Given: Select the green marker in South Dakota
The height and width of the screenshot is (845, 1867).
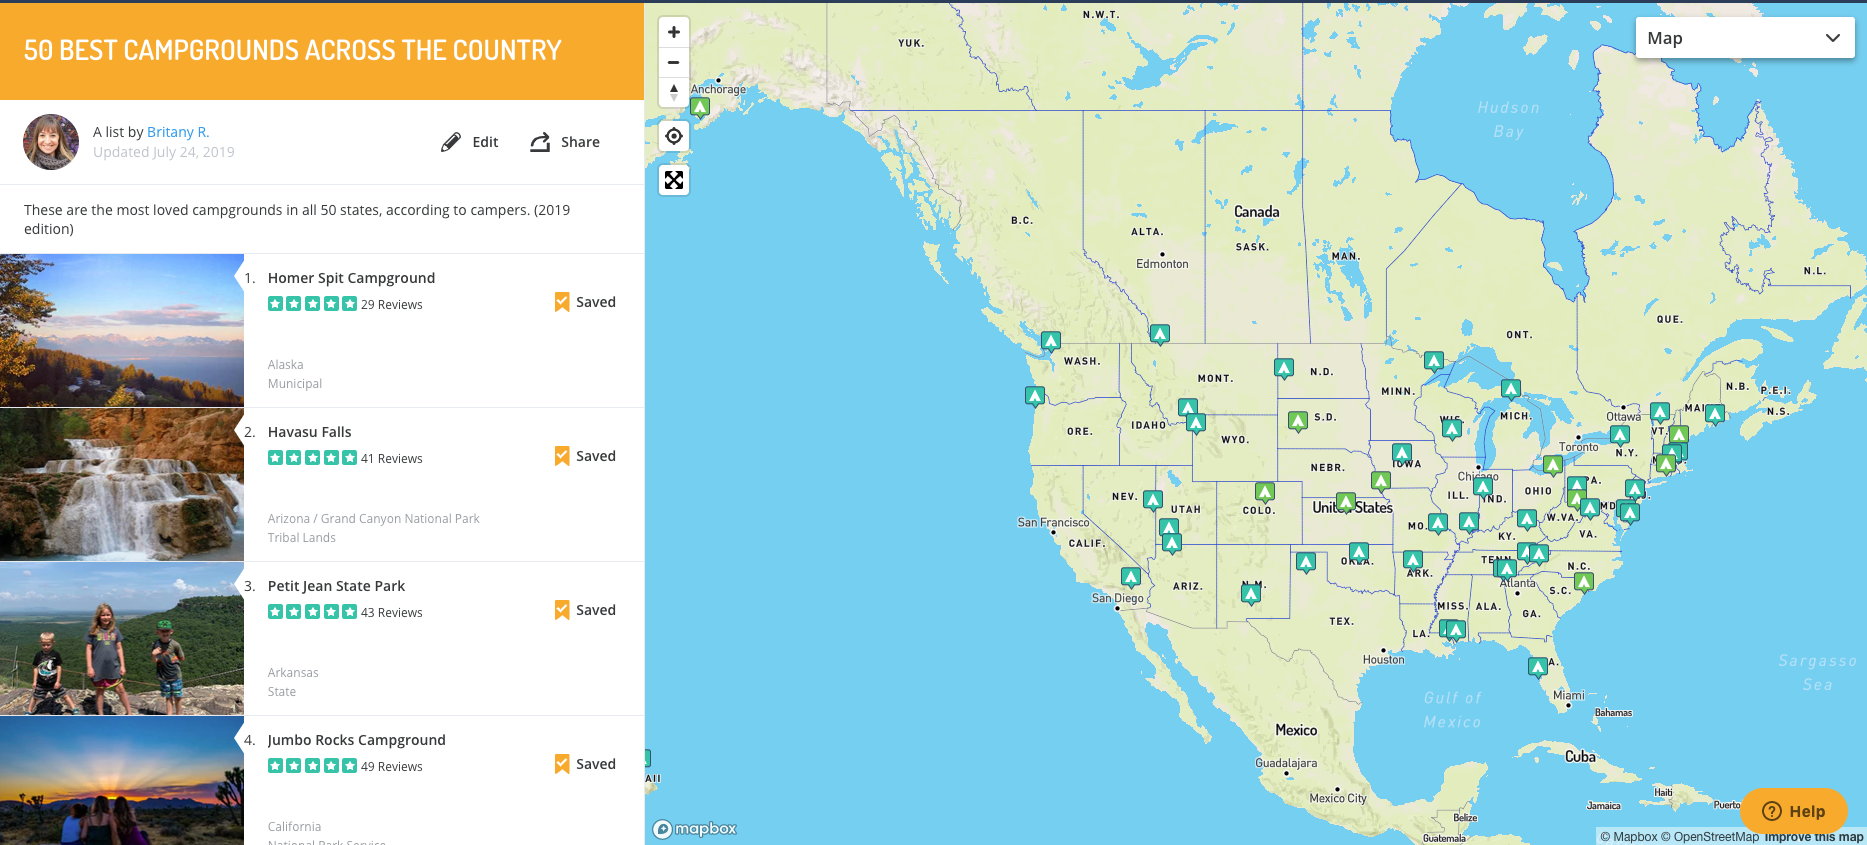Looking at the screenshot, I should (1298, 422).
